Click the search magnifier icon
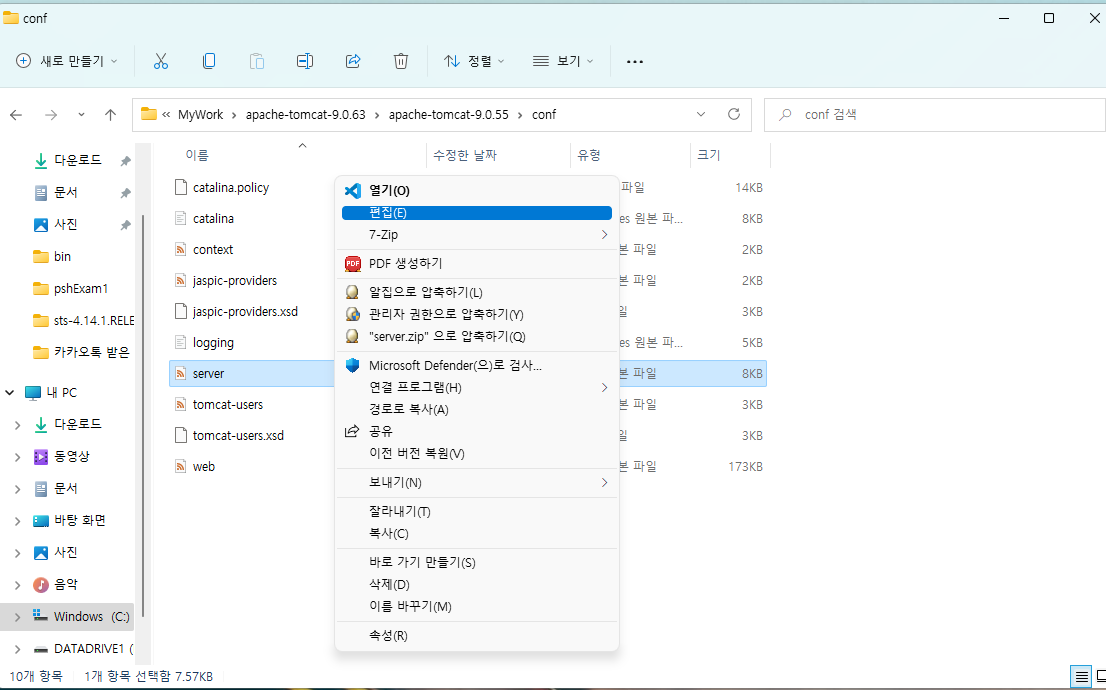 point(785,114)
